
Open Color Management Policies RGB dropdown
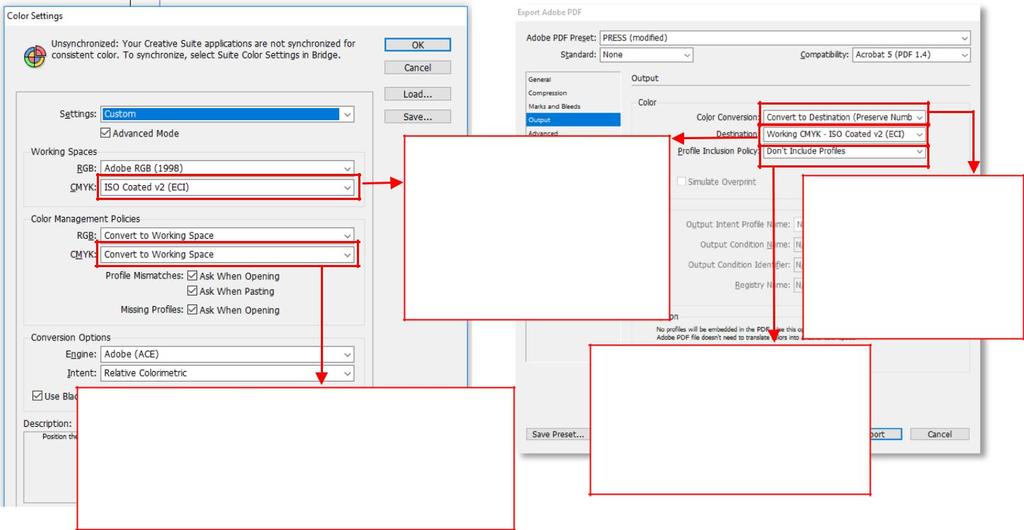click(227, 235)
